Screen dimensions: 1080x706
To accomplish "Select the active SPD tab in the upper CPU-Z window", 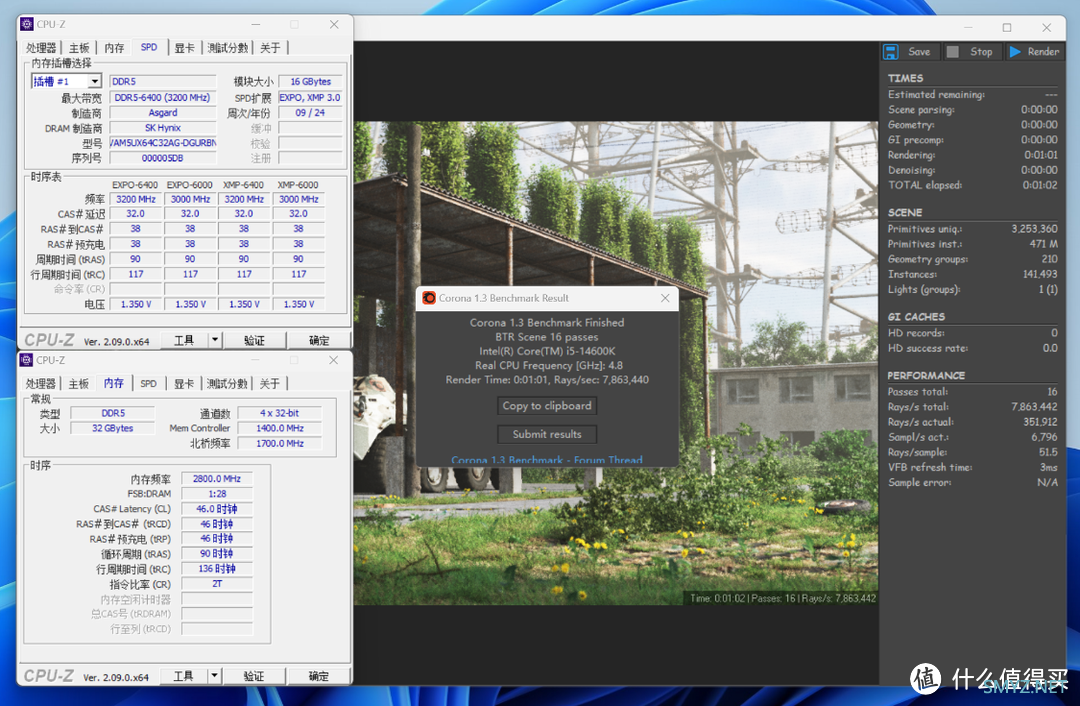I will coord(149,47).
